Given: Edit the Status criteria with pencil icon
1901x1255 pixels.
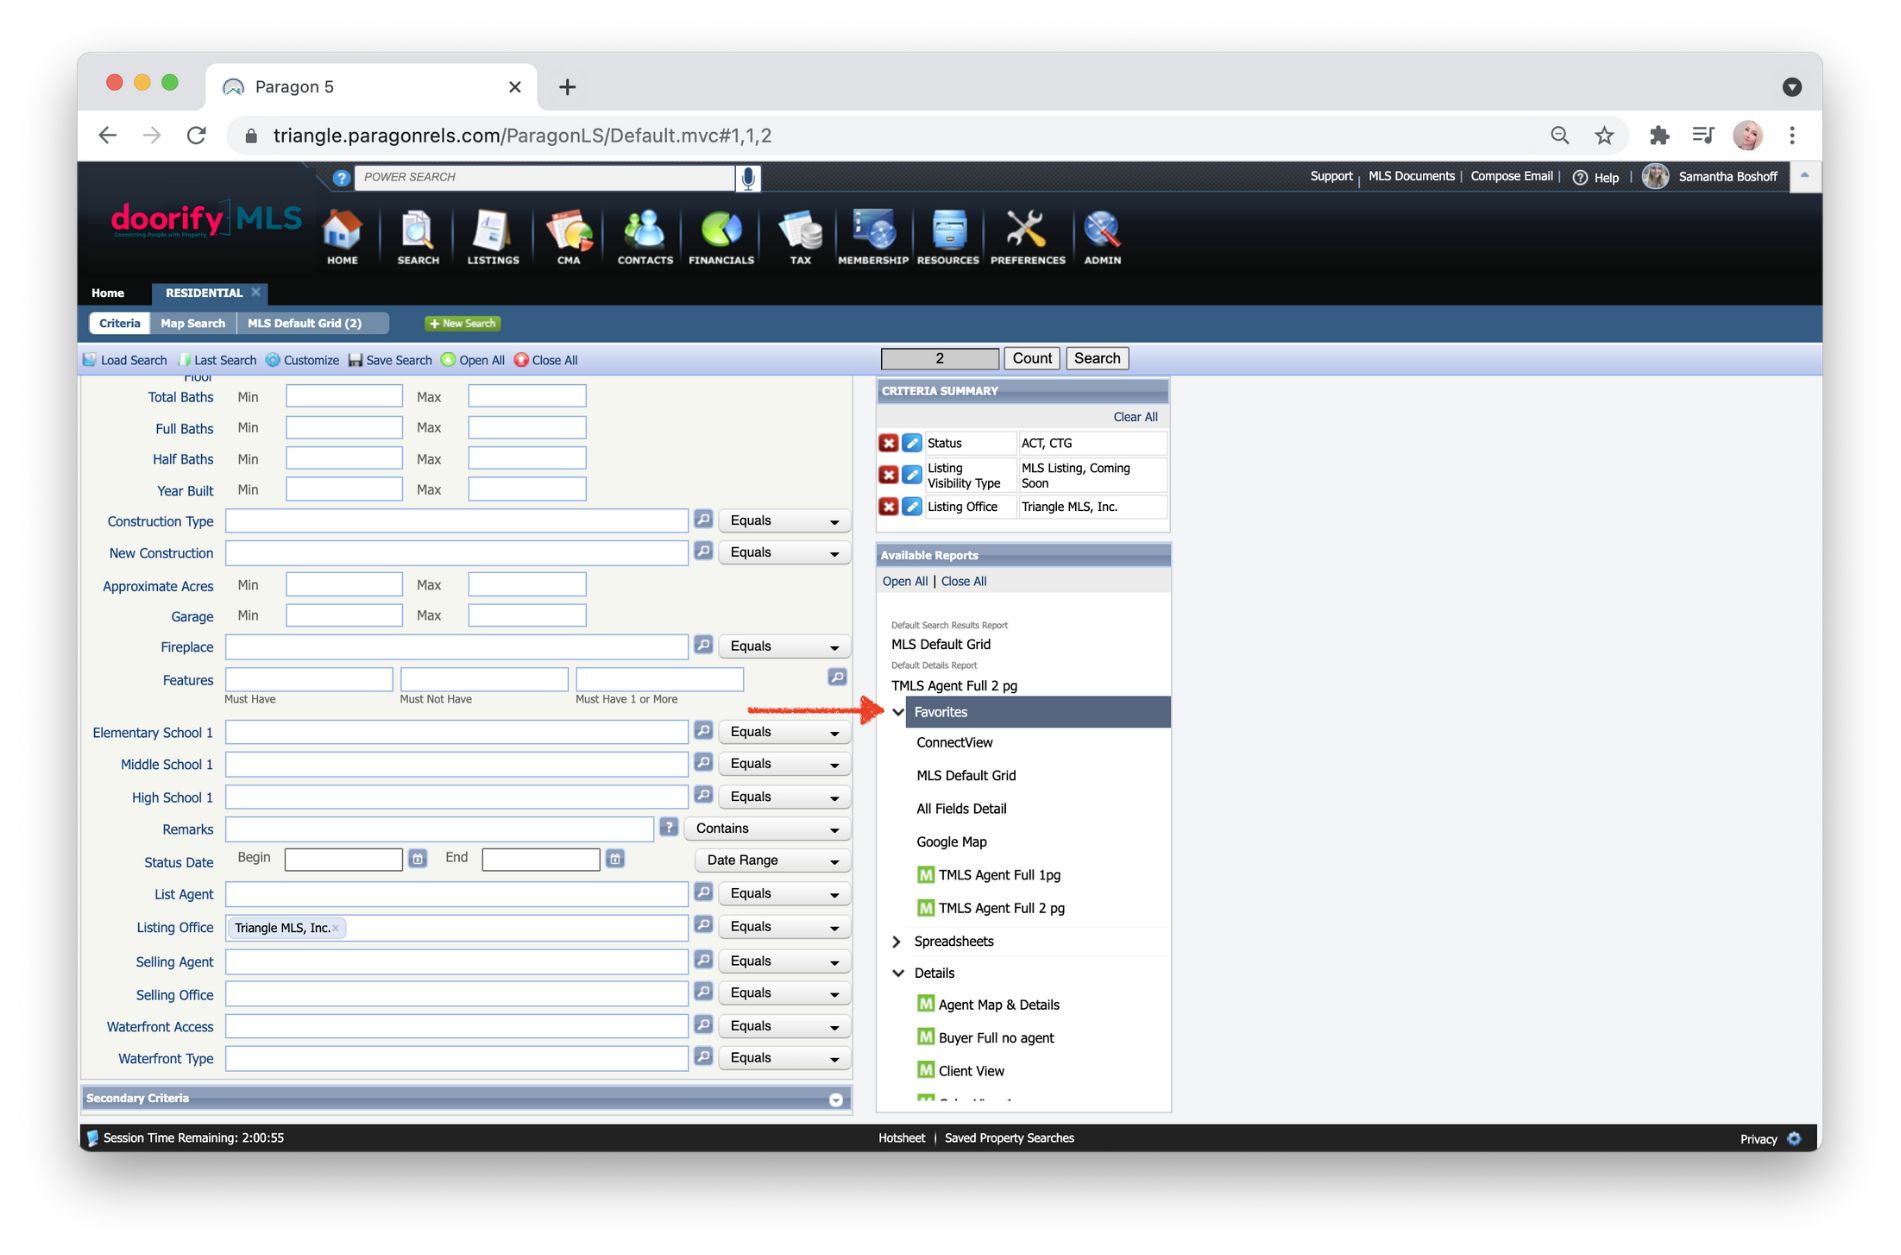Looking at the screenshot, I should click(x=912, y=443).
